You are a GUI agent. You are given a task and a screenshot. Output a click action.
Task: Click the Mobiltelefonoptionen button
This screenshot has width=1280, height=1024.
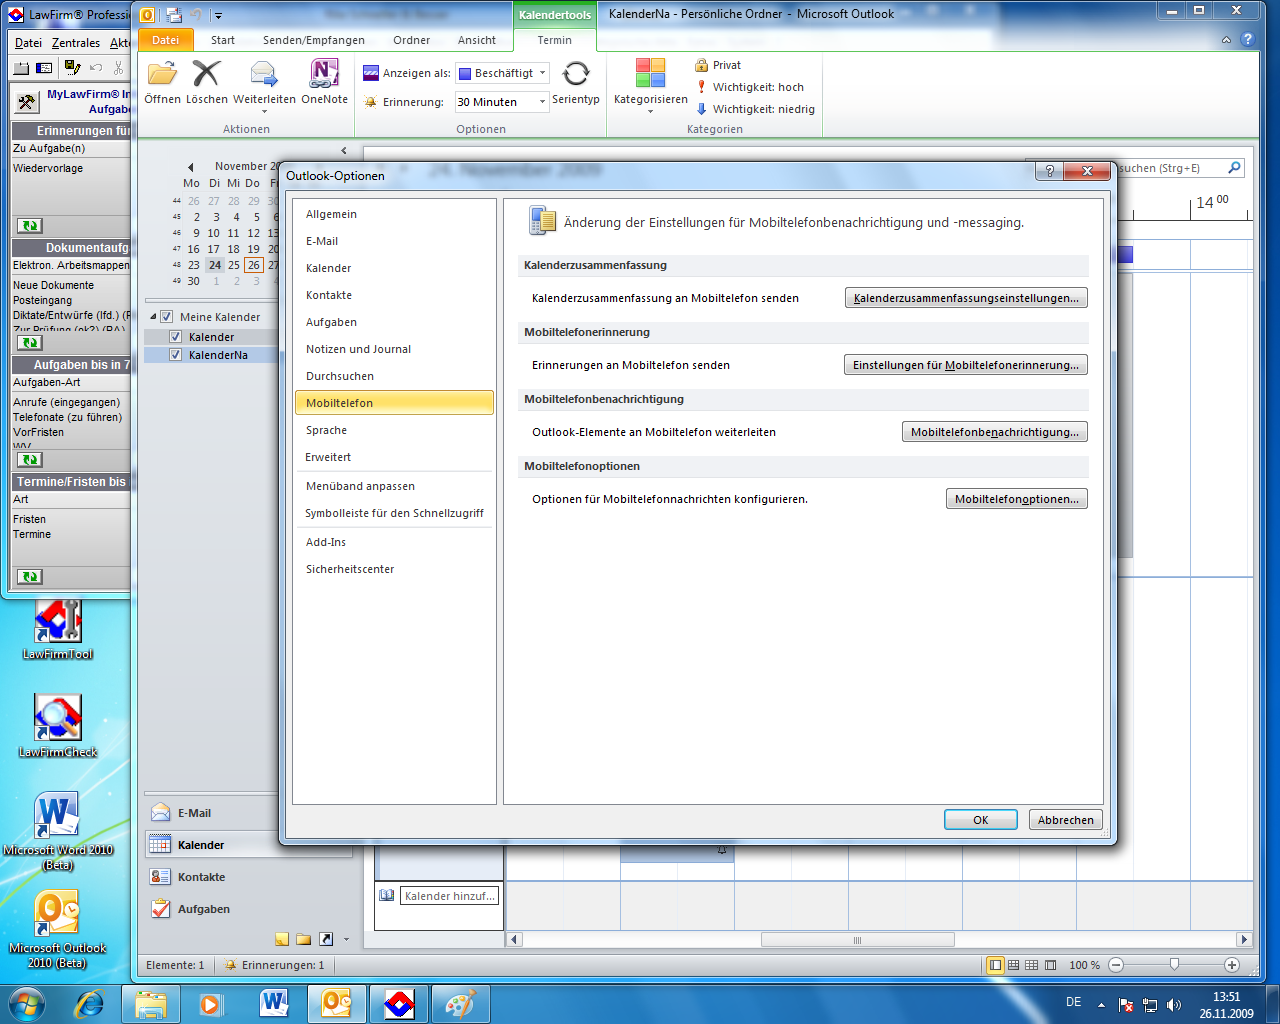click(1016, 499)
